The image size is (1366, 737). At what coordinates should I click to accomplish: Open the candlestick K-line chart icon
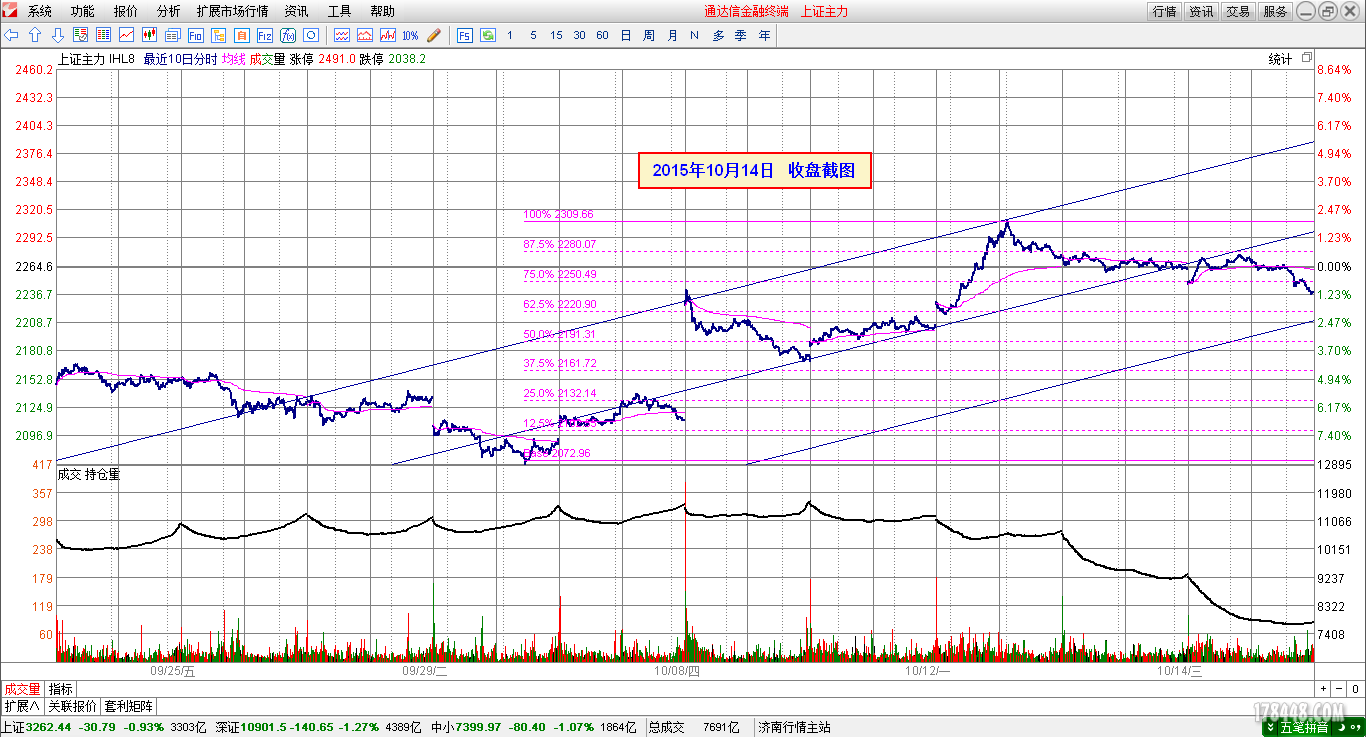pos(149,35)
